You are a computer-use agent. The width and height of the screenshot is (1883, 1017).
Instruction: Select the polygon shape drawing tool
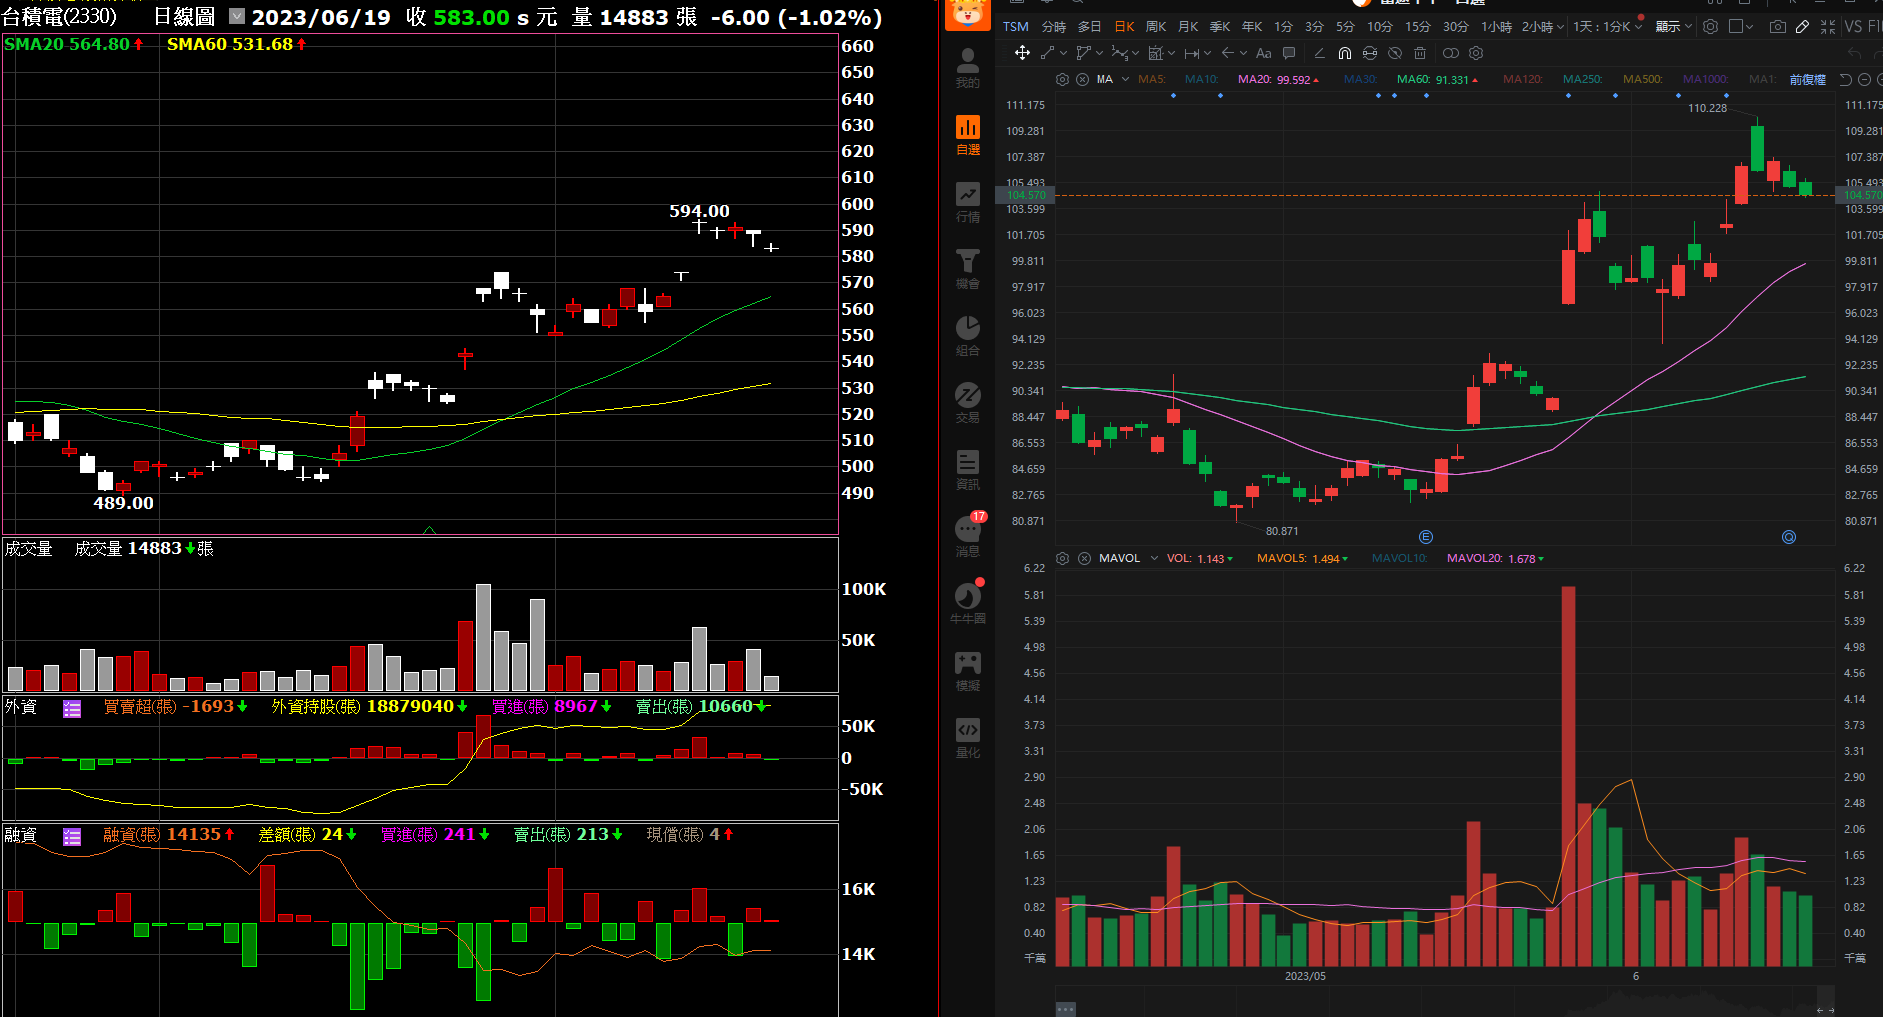coord(1083,53)
